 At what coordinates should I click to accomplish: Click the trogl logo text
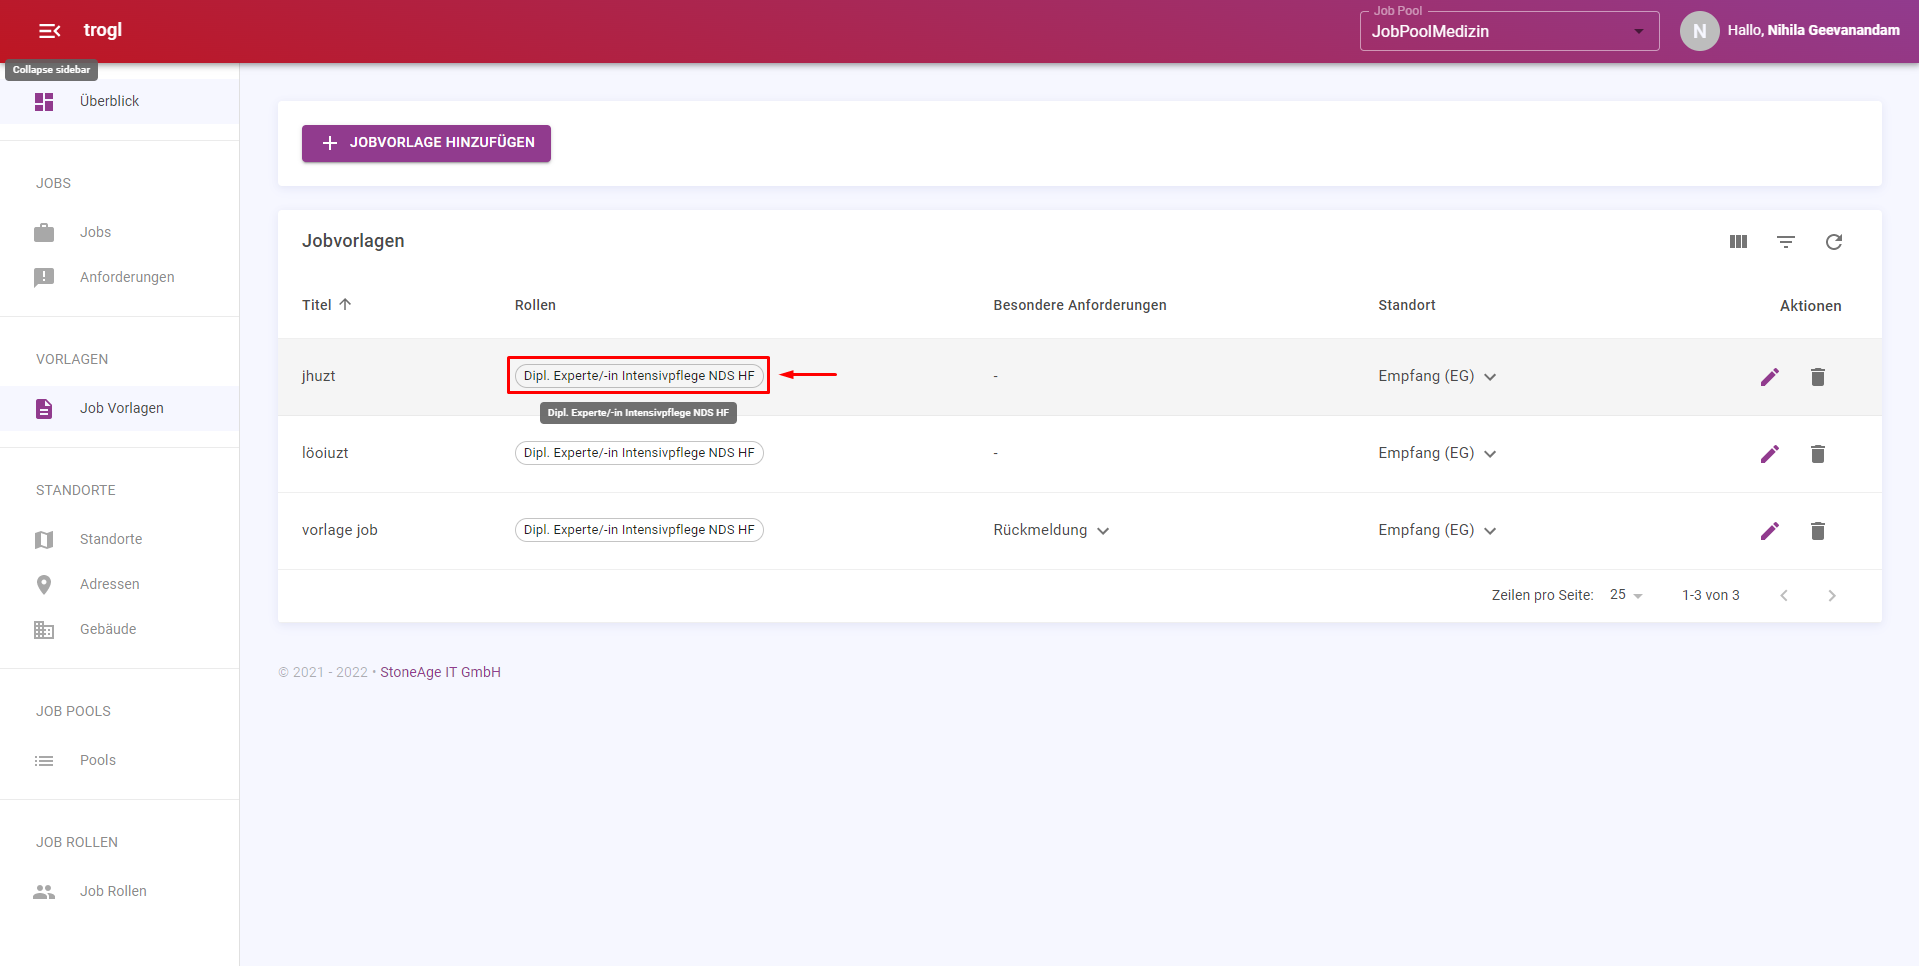point(103,30)
